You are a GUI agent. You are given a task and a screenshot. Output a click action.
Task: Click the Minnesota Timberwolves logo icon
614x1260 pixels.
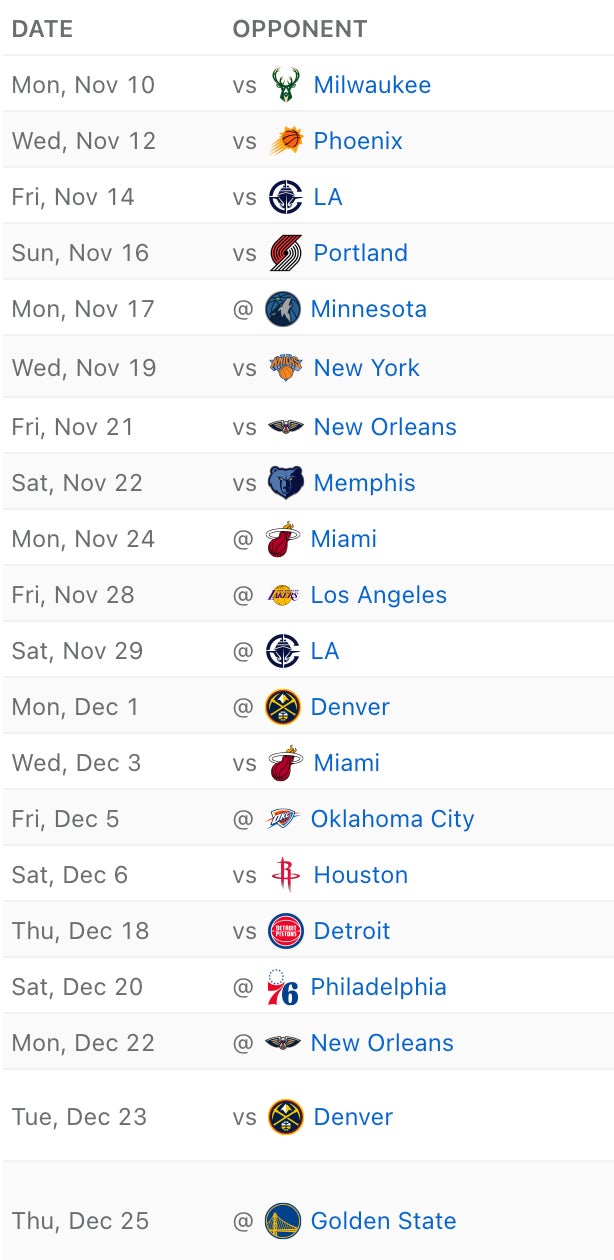pyautogui.click(x=283, y=309)
